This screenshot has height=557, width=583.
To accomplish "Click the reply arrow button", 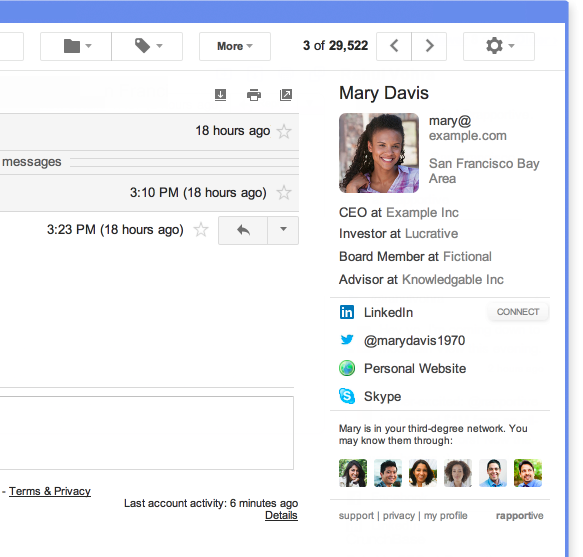I will [243, 230].
